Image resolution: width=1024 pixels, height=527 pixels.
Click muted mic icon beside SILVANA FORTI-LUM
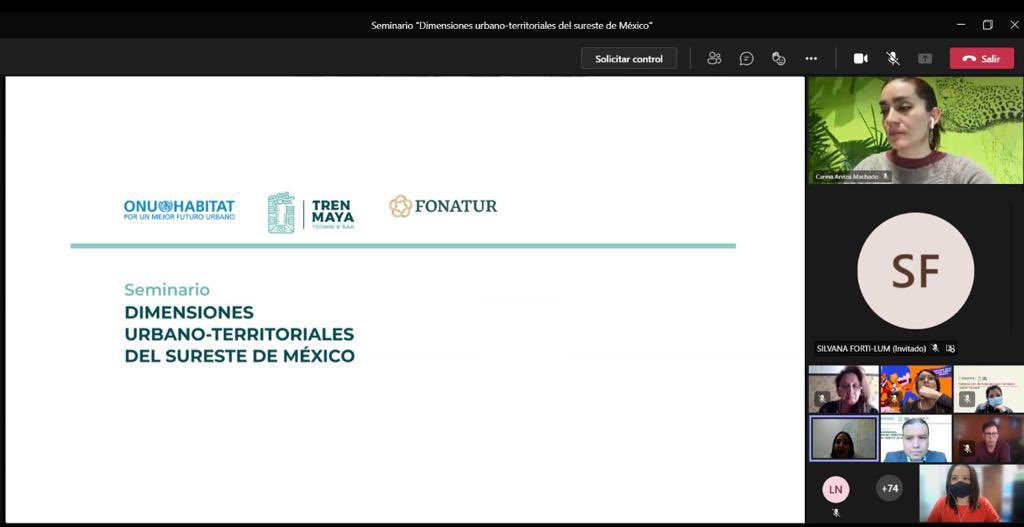935,349
